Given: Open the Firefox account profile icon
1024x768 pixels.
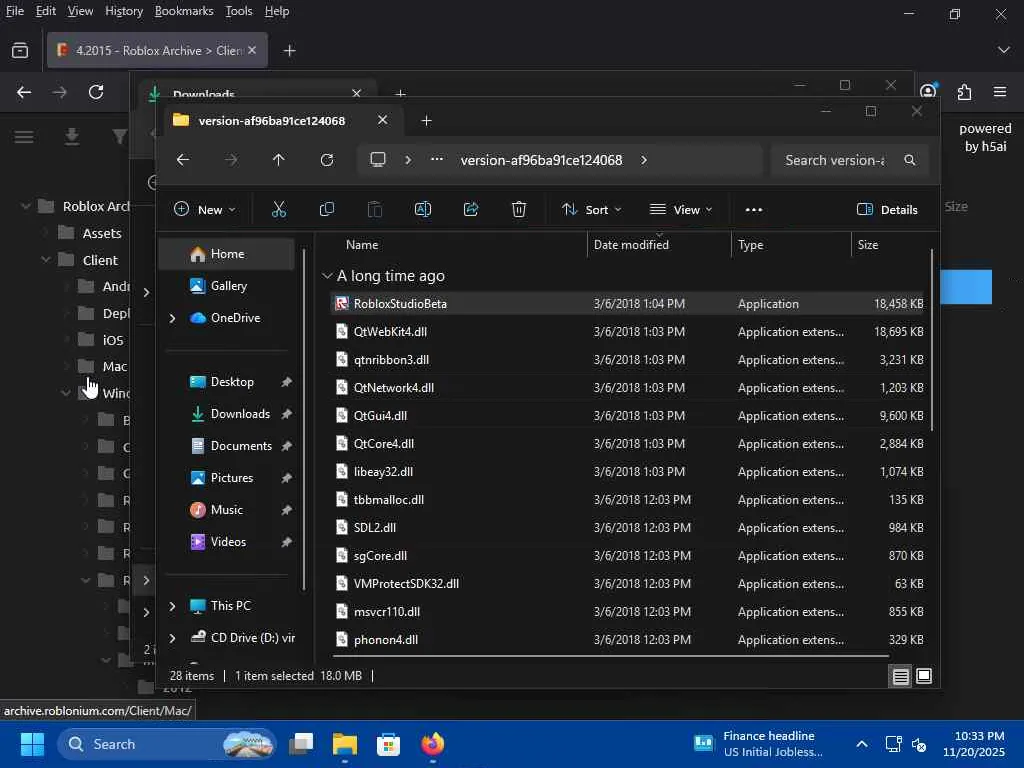Looking at the screenshot, I should [928, 91].
